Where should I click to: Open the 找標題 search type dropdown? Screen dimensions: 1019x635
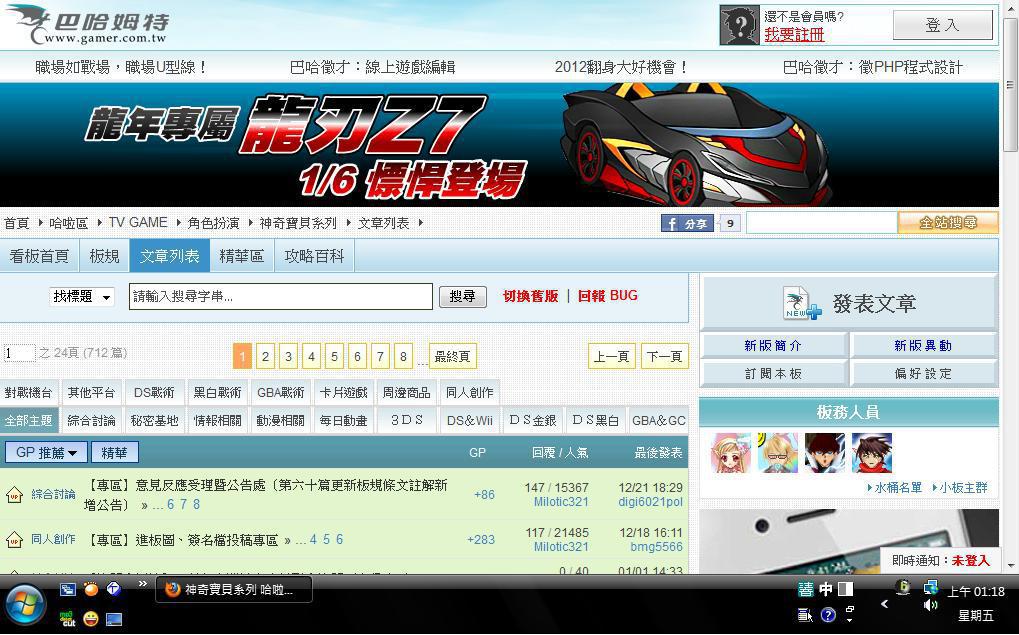pyautogui.click(x=82, y=297)
